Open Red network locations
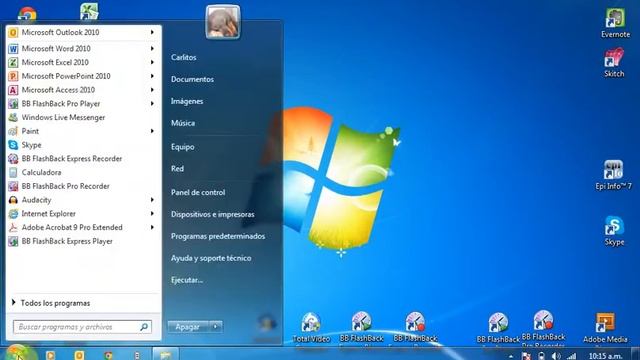Image resolution: width=640 pixels, height=360 pixels. 177,169
